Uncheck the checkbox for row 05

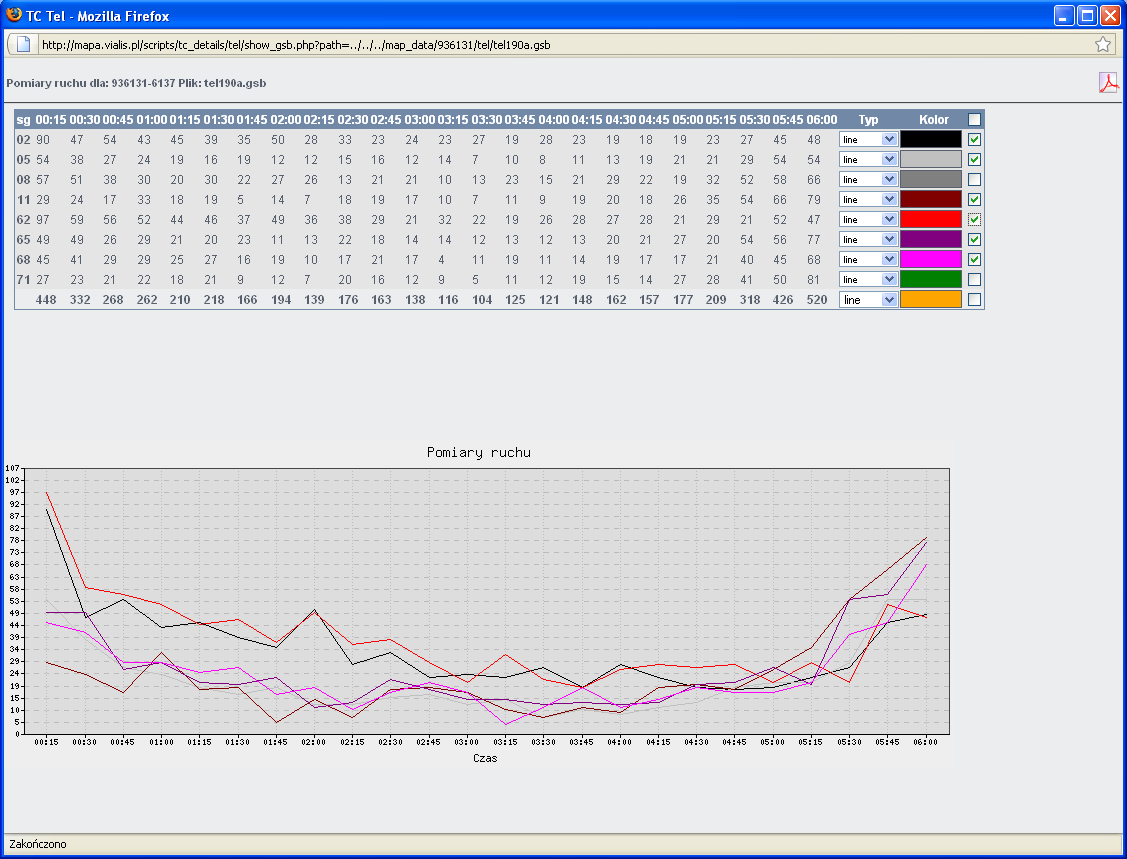[974, 160]
